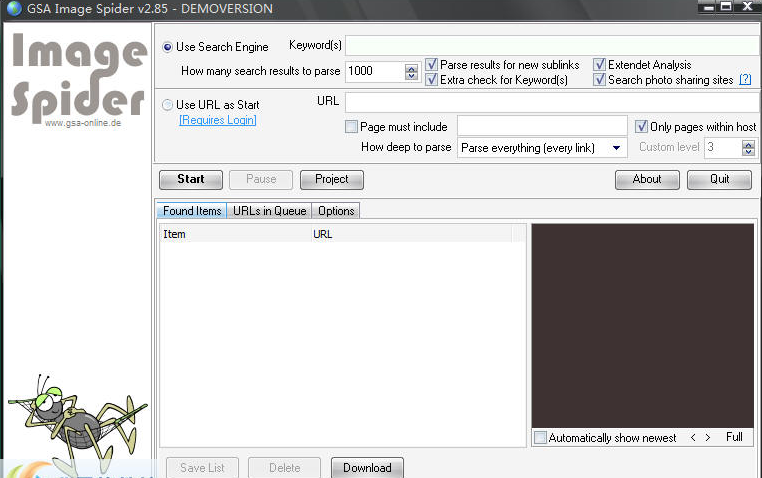Screen dimensions: 762x478
Task: Start the image search
Action: [x=191, y=179]
